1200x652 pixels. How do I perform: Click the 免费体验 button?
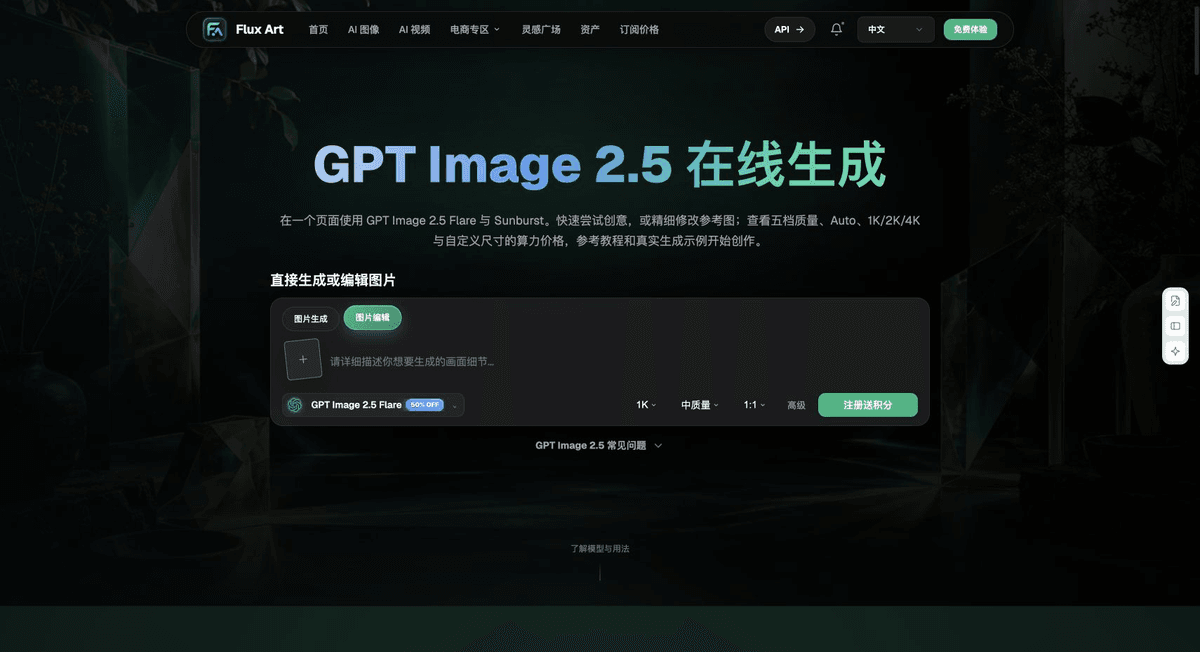(x=970, y=29)
